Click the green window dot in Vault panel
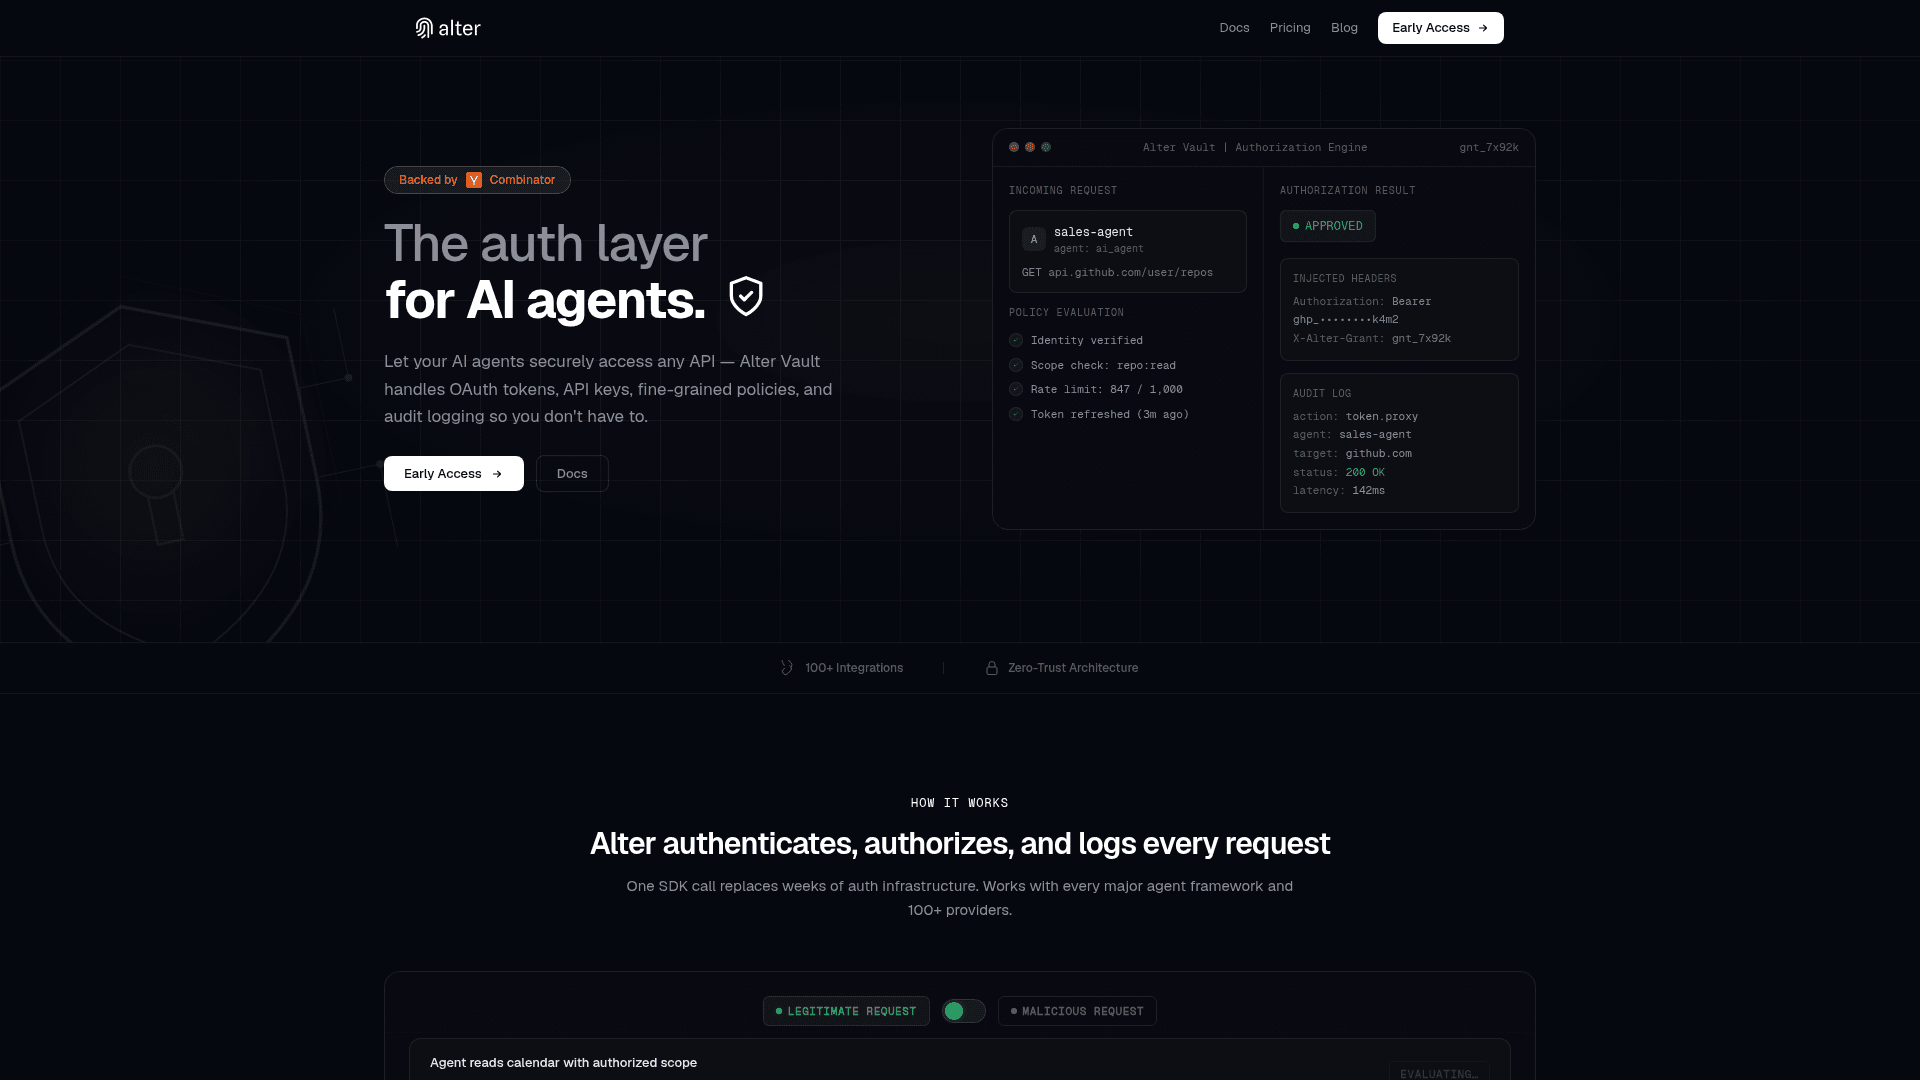The height and width of the screenshot is (1080, 1920). 1046,147
